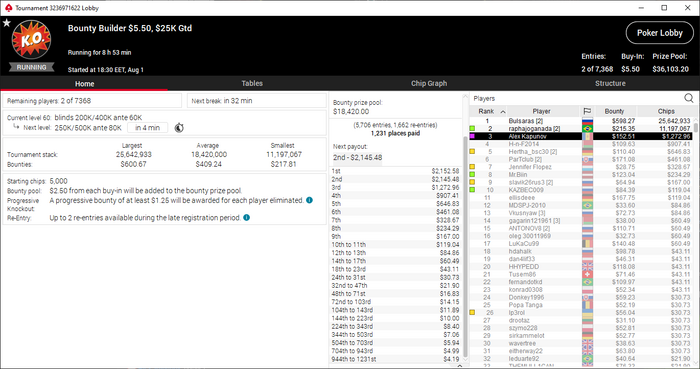Viewport: 700px width, 369px height.
Task: Click the Remaining players 2 of 7368 field
Action: pyautogui.click(x=92, y=101)
